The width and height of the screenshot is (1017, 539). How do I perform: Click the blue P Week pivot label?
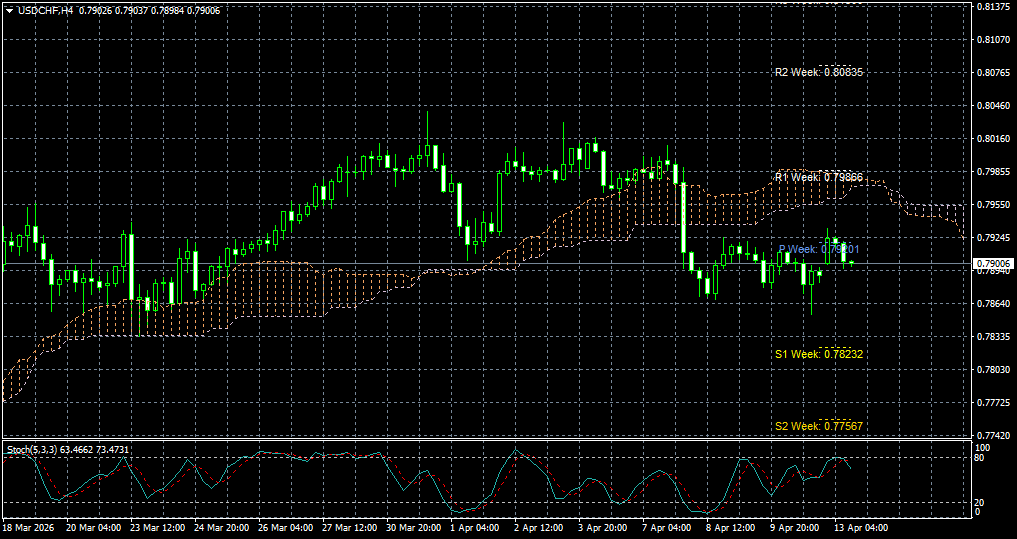[x=819, y=248]
